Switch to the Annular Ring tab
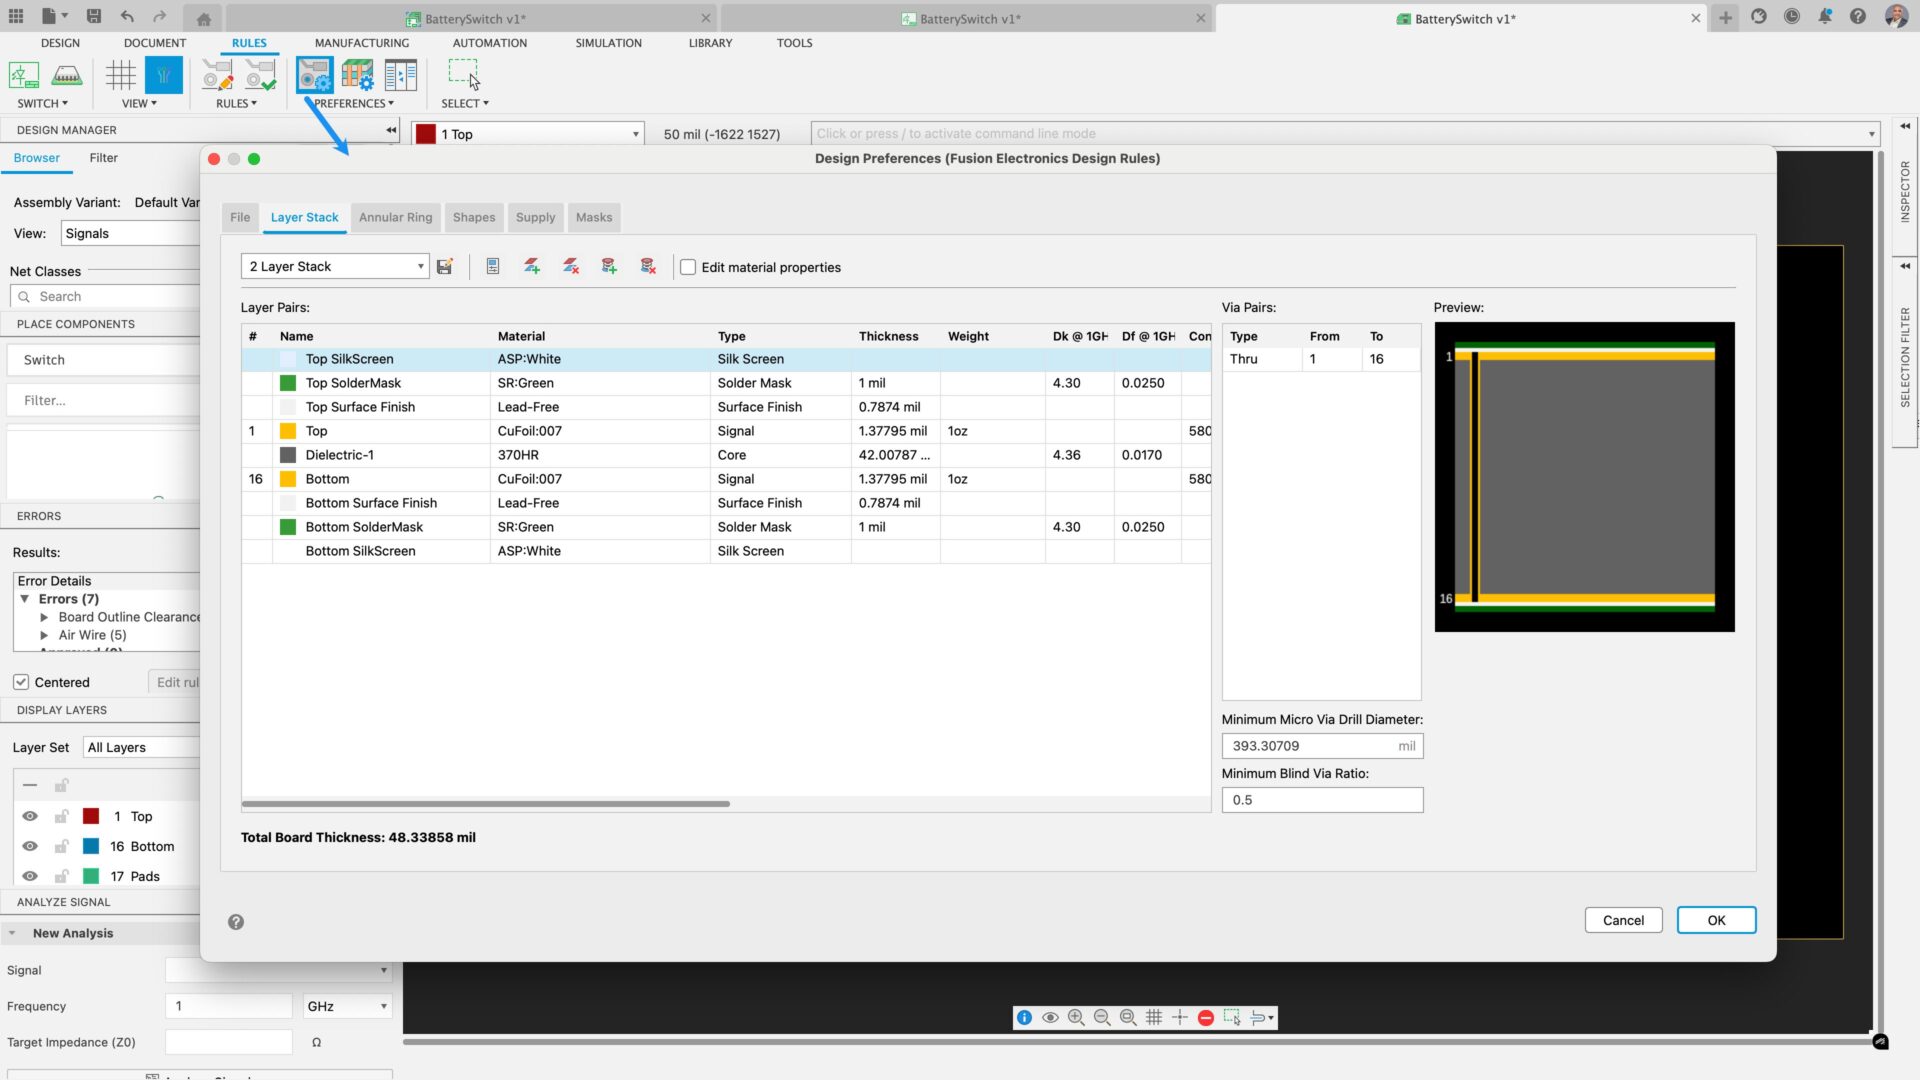This screenshot has width=1920, height=1080. pyautogui.click(x=395, y=217)
